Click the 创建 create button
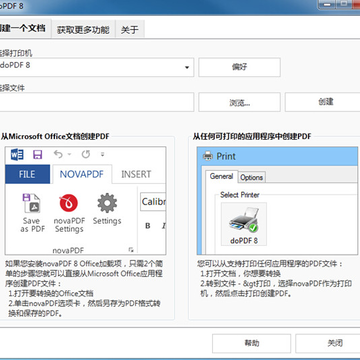Screen dimensions: 360x360 pos(322,102)
